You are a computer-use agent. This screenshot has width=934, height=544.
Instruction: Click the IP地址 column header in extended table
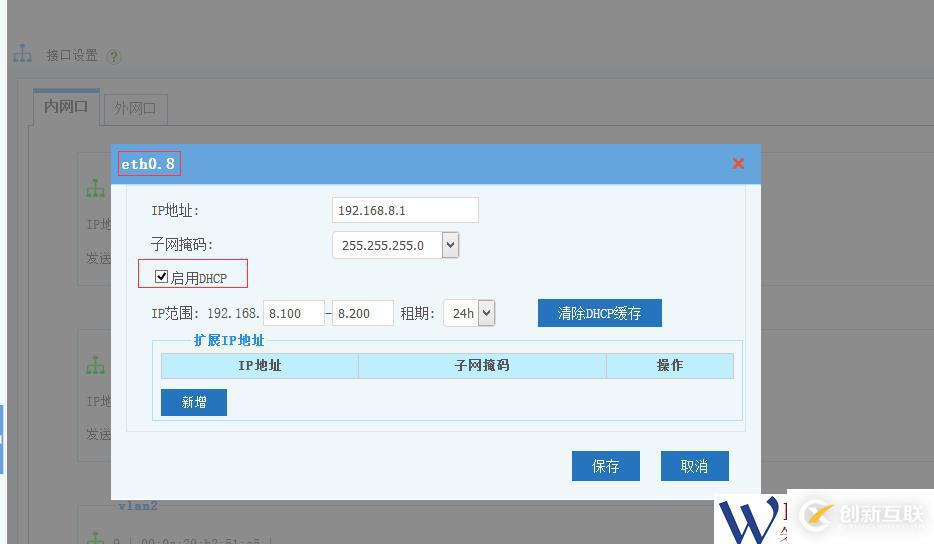click(x=260, y=366)
